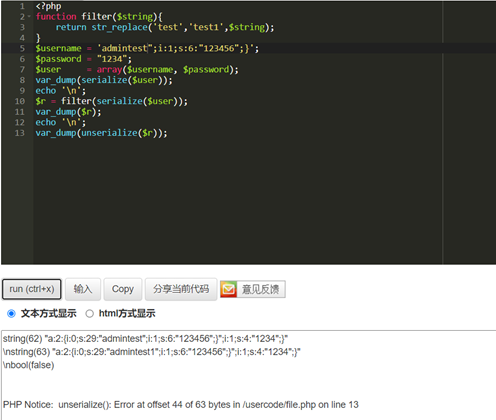The image size is (496, 420).
Task: Click the '\nbool(false)' output line
Action: coord(29,365)
